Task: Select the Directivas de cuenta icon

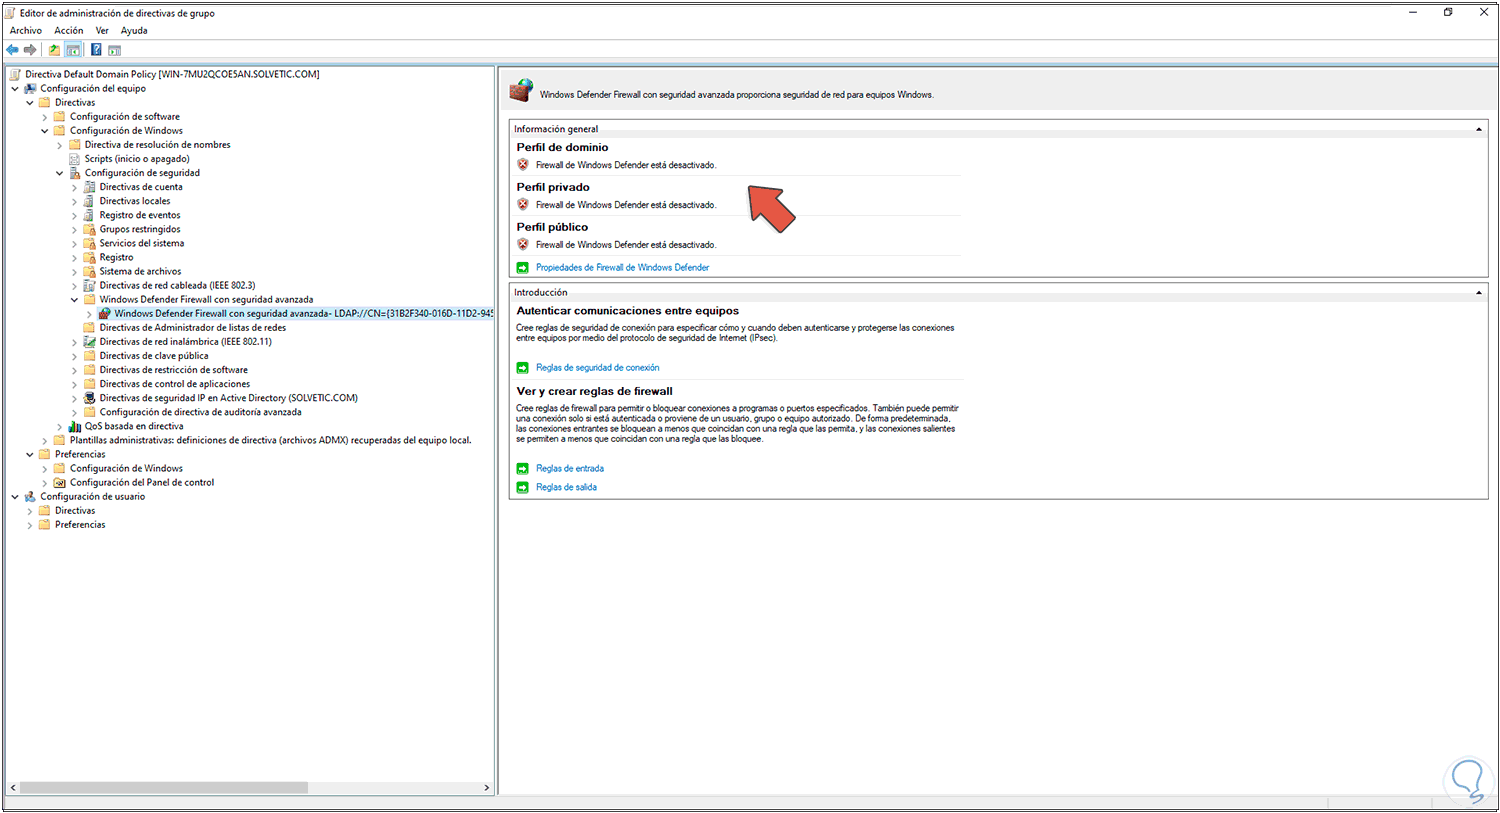Action: click(90, 187)
